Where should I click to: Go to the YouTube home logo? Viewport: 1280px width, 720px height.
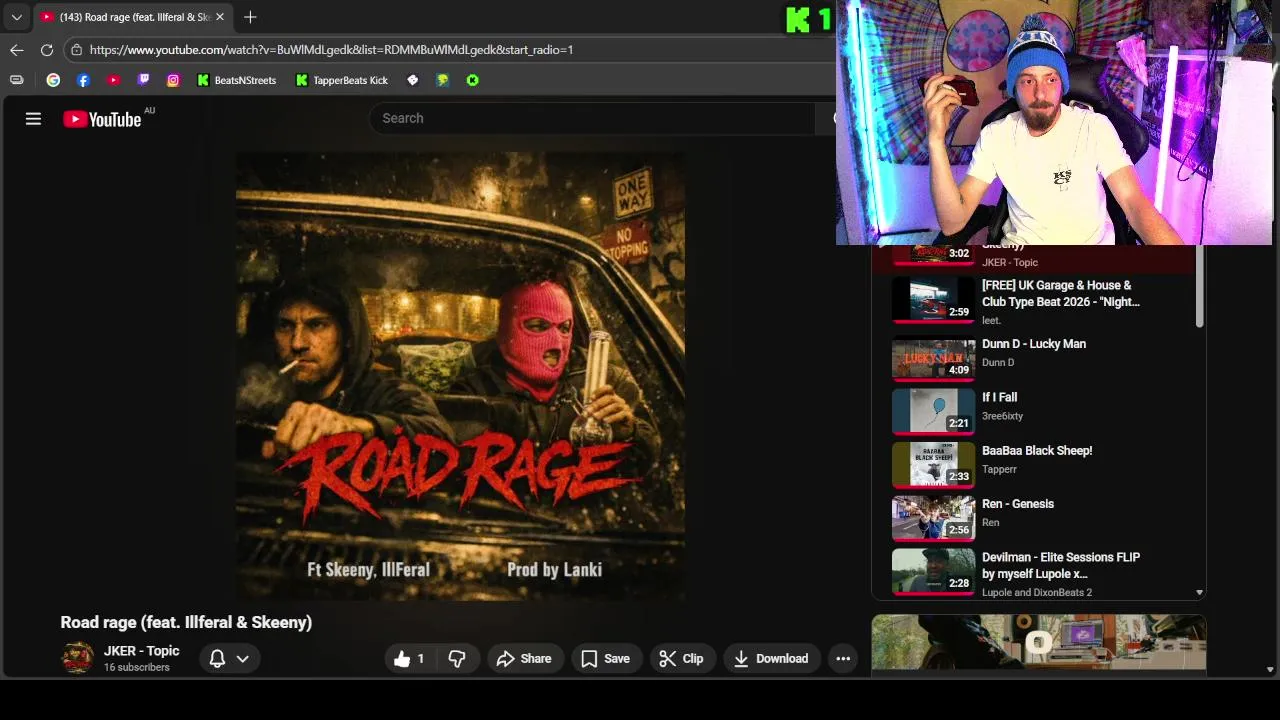[x=102, y=119]
